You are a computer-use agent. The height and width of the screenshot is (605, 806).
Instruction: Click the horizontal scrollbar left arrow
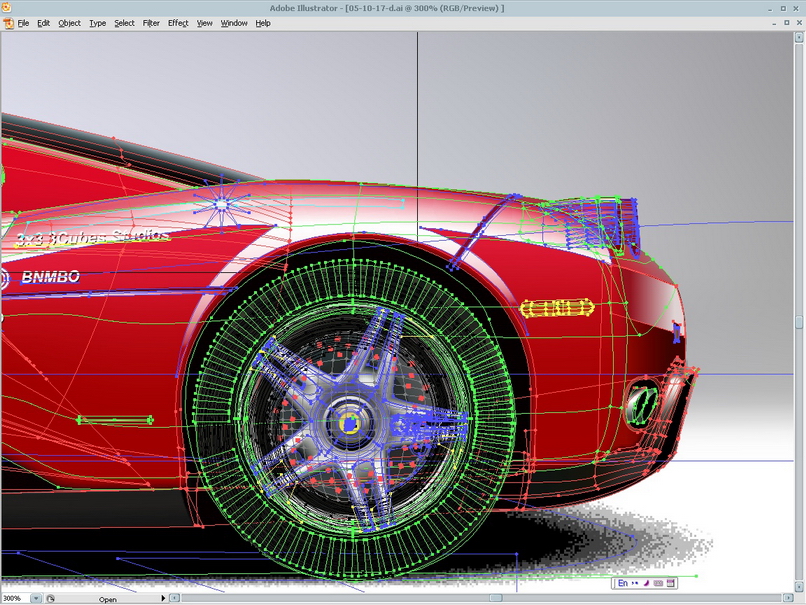point(175,598)
